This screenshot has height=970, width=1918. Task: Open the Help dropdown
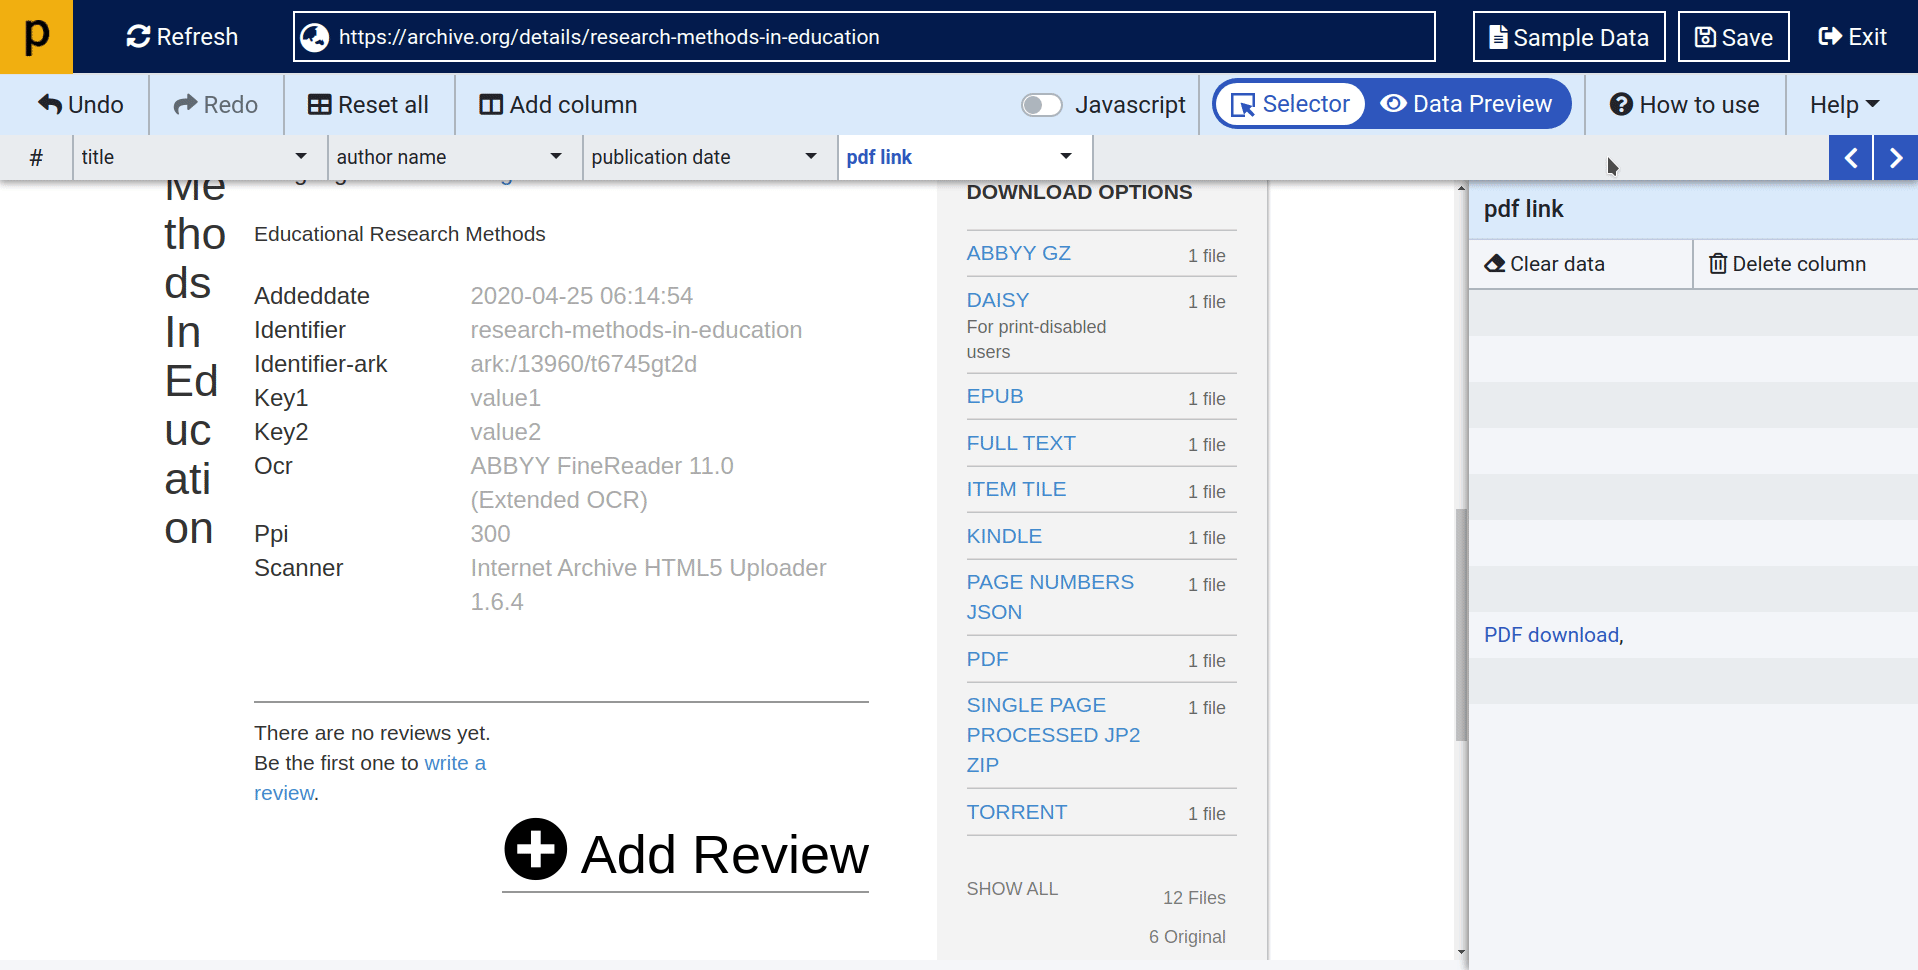[1843, 104]
